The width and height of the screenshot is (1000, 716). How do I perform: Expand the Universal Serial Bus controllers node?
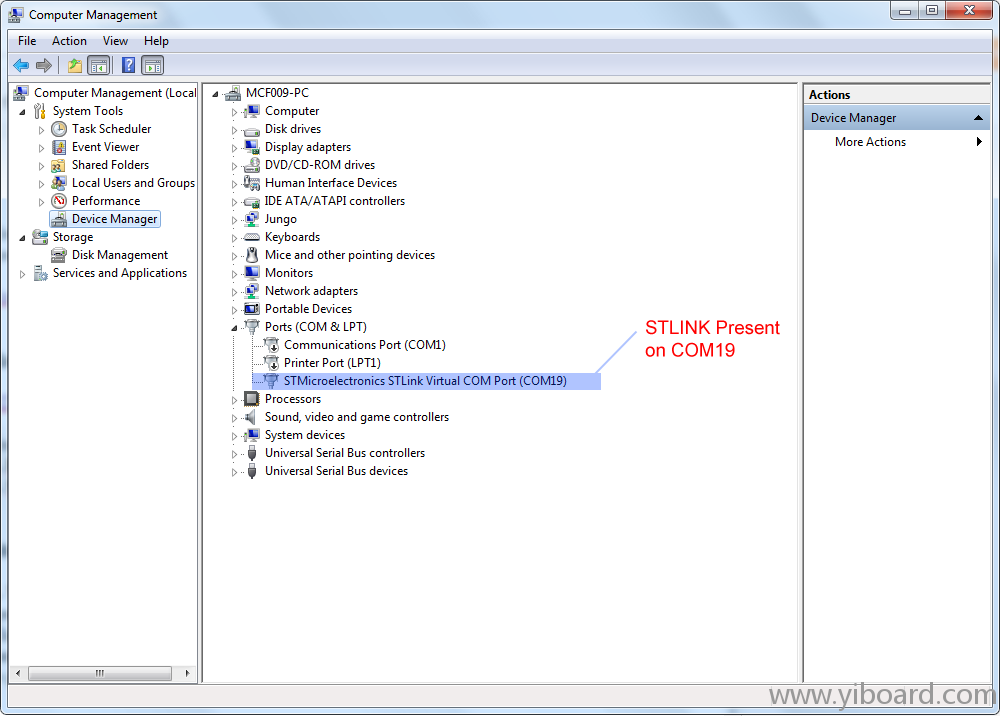click(x=235, y=454)
